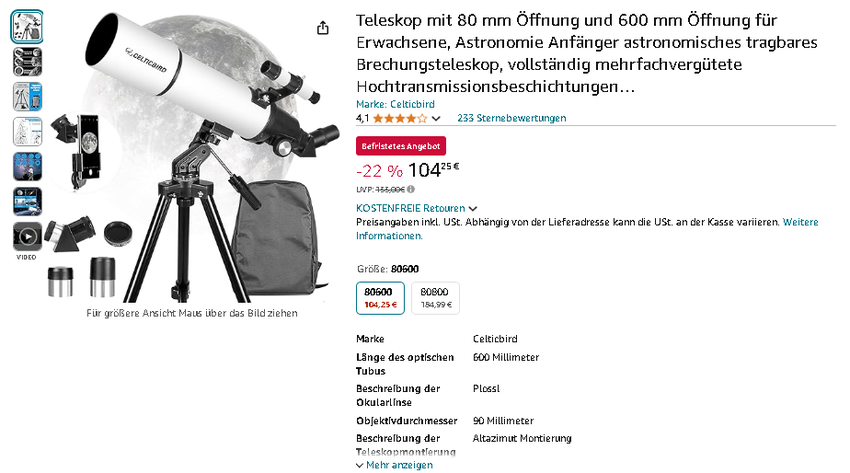This screenshot has width=850, height=473.
Task: Select the third thumbnail showing tripod
Action: (x=27, y=96)
